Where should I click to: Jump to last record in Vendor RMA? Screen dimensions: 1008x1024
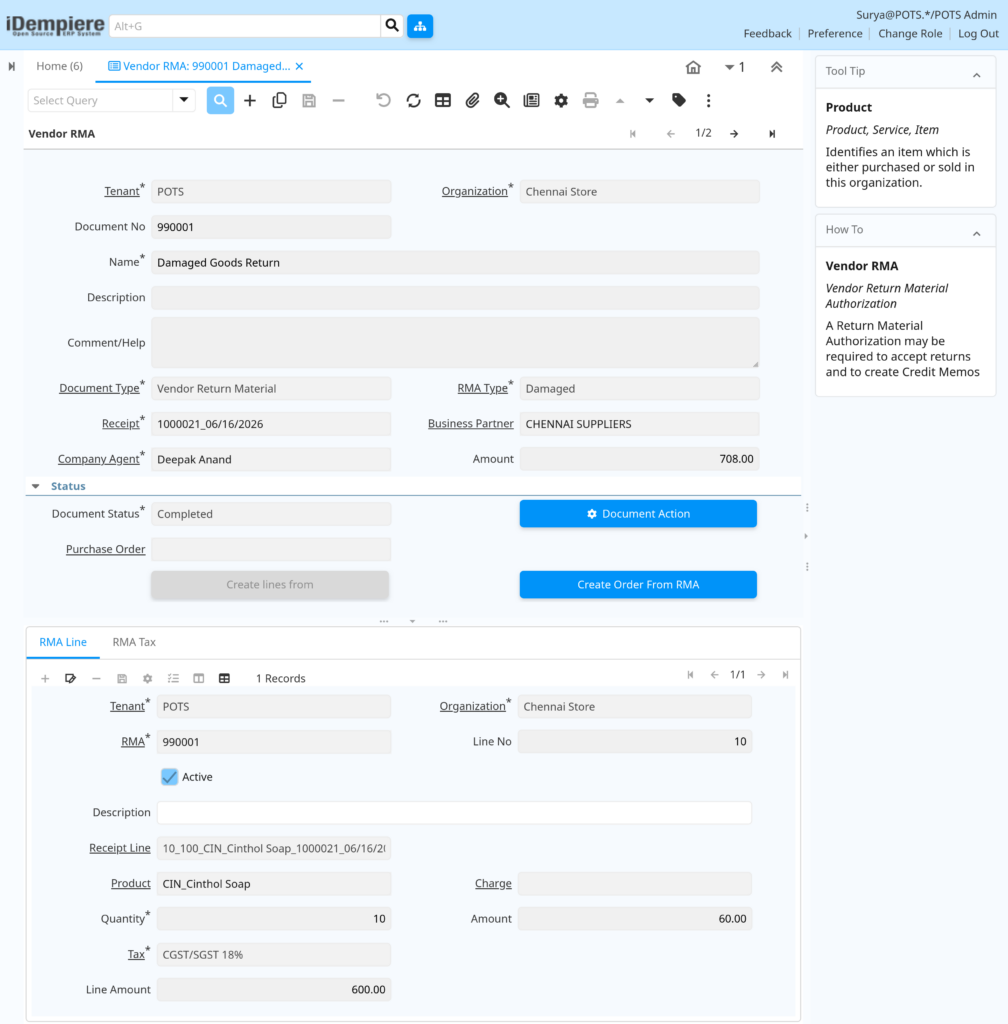(x=772, y=134)
